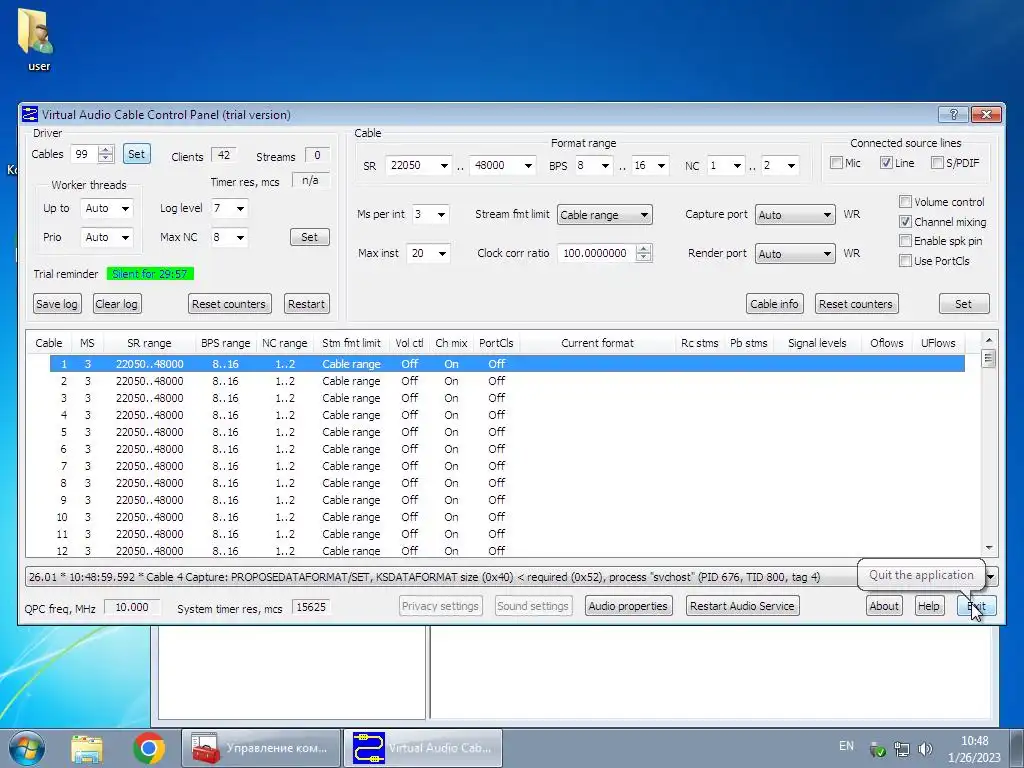Click the Clock corr ratio value field
This screenshot has height=768, width=1024.
[x=596, y=253]
